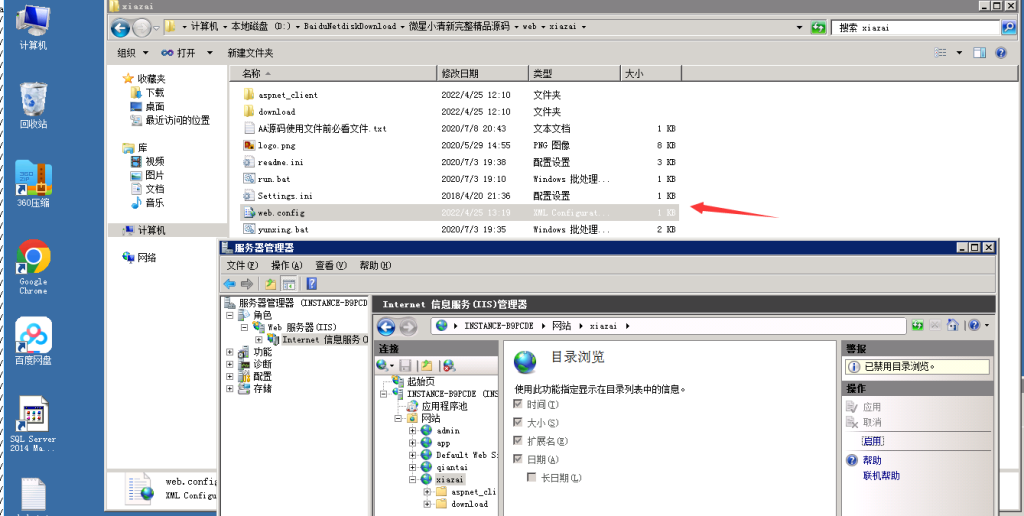The width and height of the screenshot is (1024, 516).
Task: Click the IIS Manager forward navigation button
Action: tap(408, 326)
